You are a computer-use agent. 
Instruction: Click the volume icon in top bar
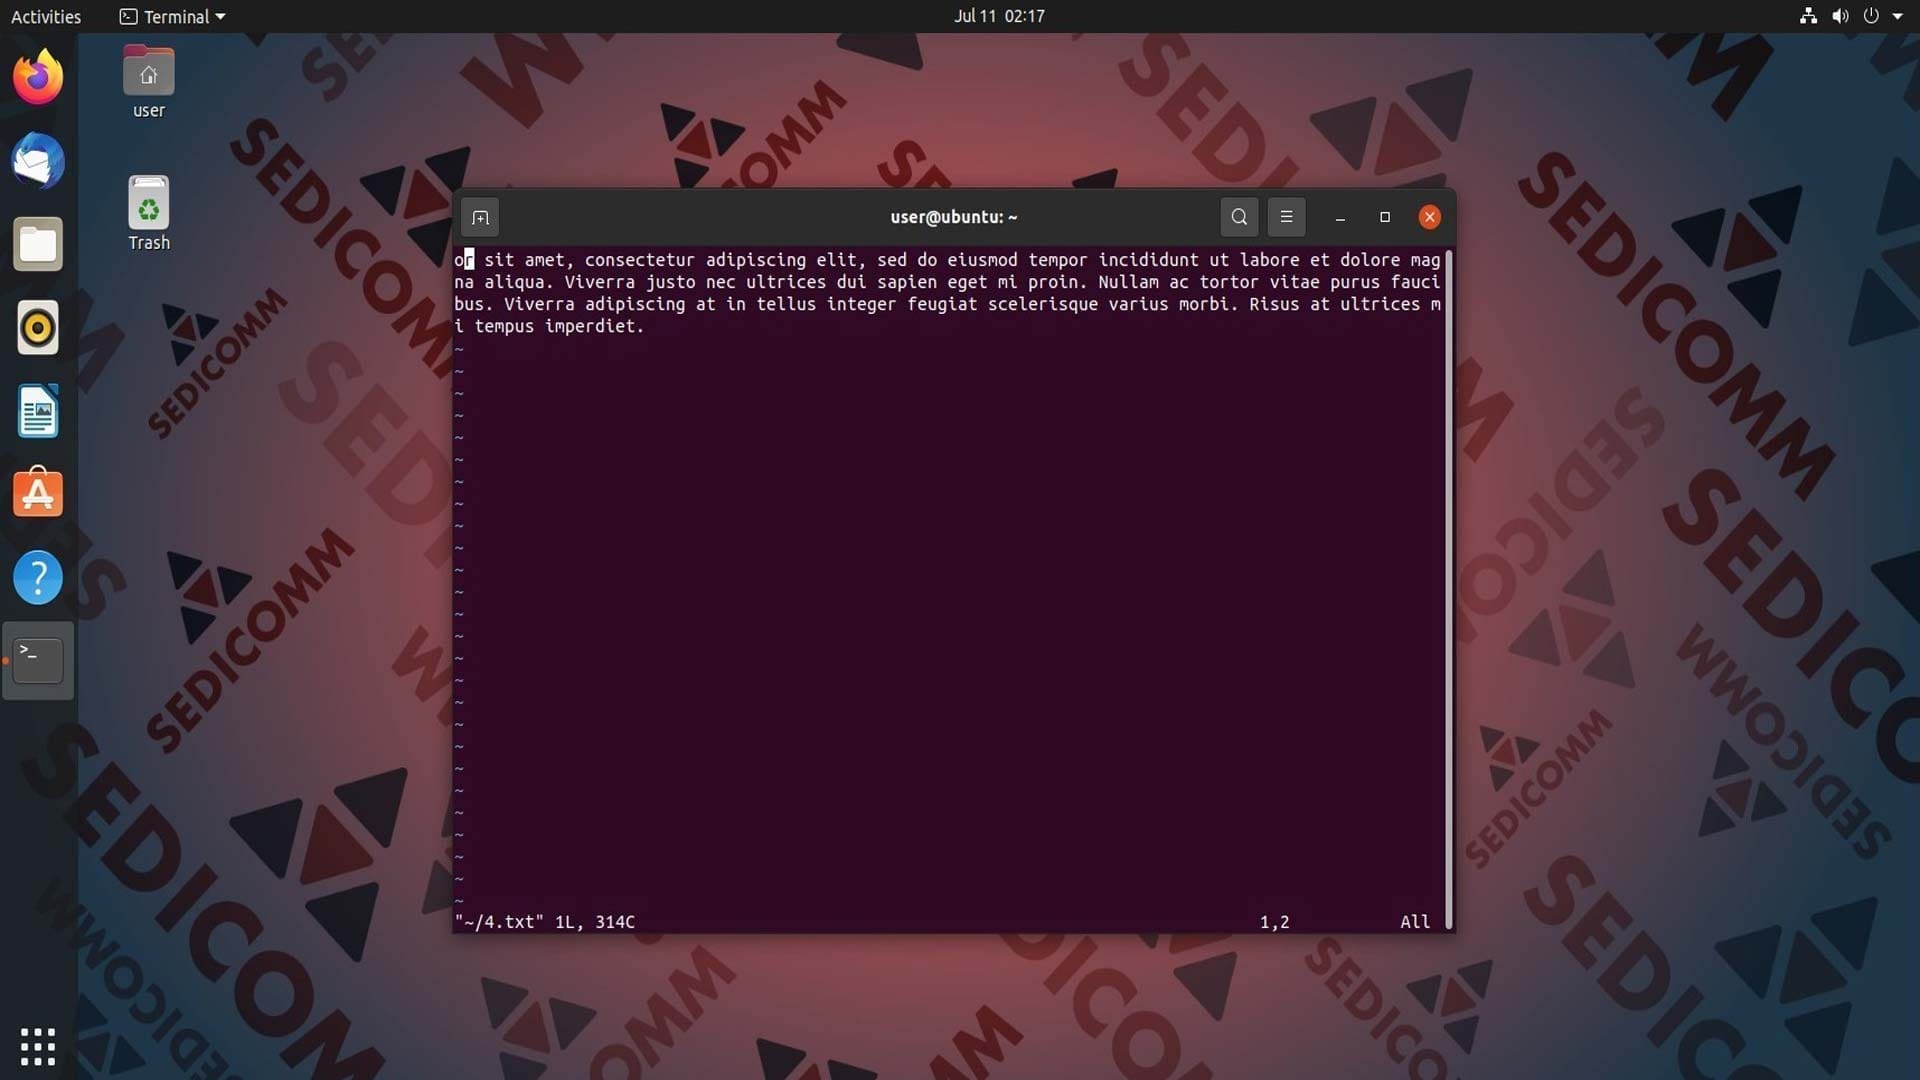click(x=1840, y=16)
